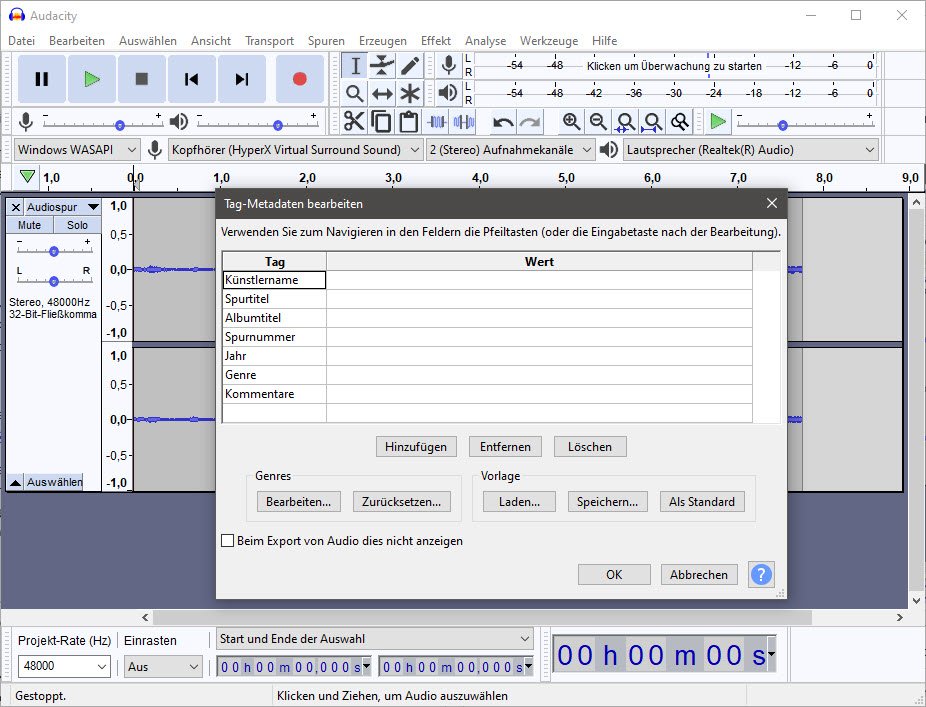Toggle Solo on the audio track
The height and width of the screenshot is (707, 926).
pos(77,225)
